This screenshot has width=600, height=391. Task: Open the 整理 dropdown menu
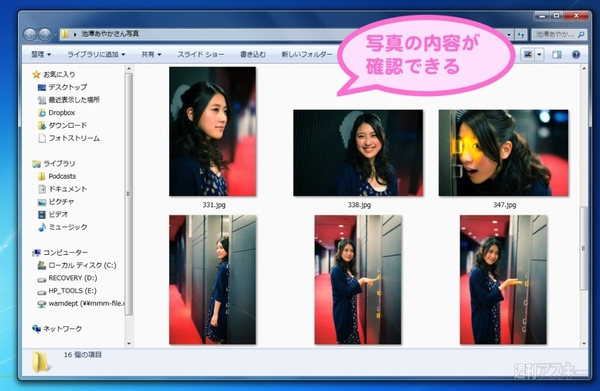click(41, 54)
